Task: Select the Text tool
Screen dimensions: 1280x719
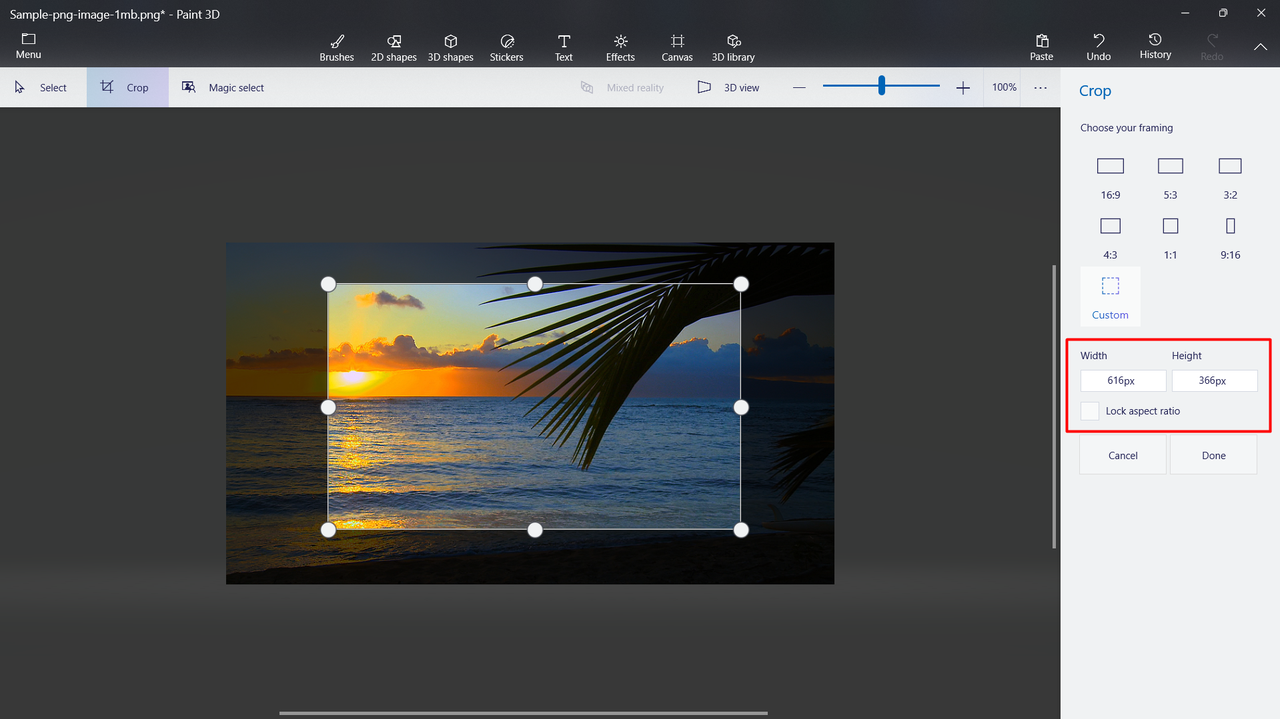Action: [x=564, y=47]
